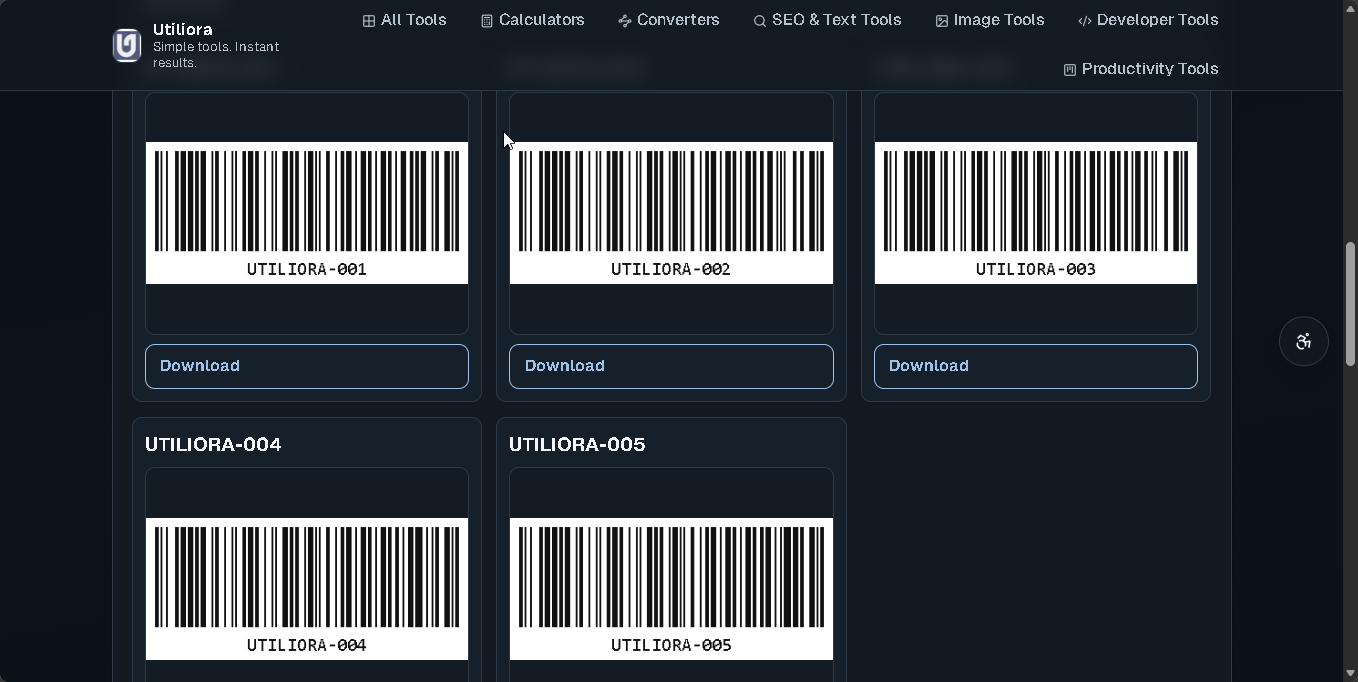This screenshot has height=682, width=1358.
Task: Download the UTILIORA-001 barcode
Action: pyautogui.click(x=307, y=366)
